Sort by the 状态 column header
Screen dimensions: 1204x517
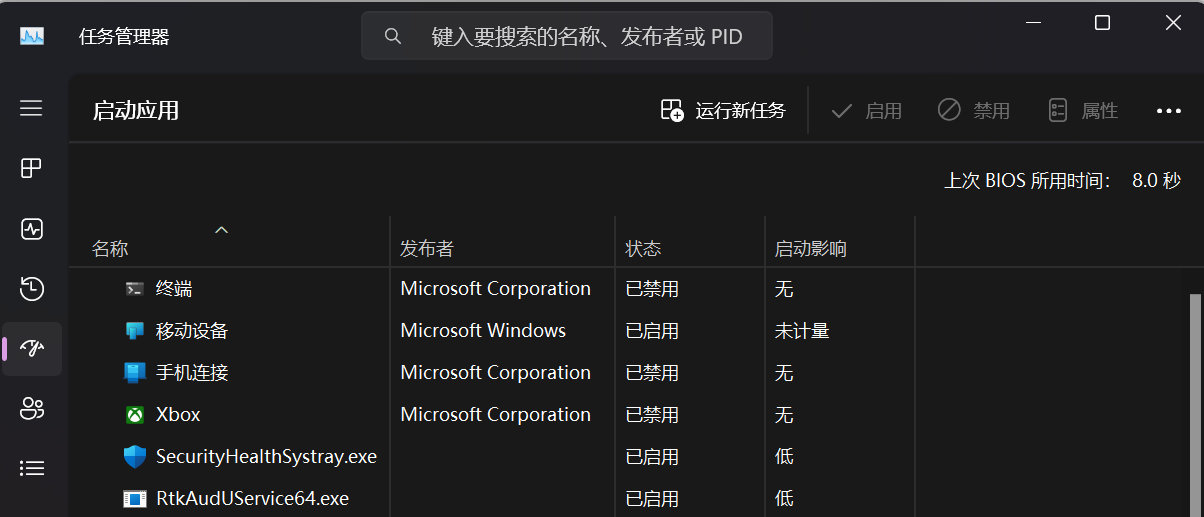coord(643,249)
